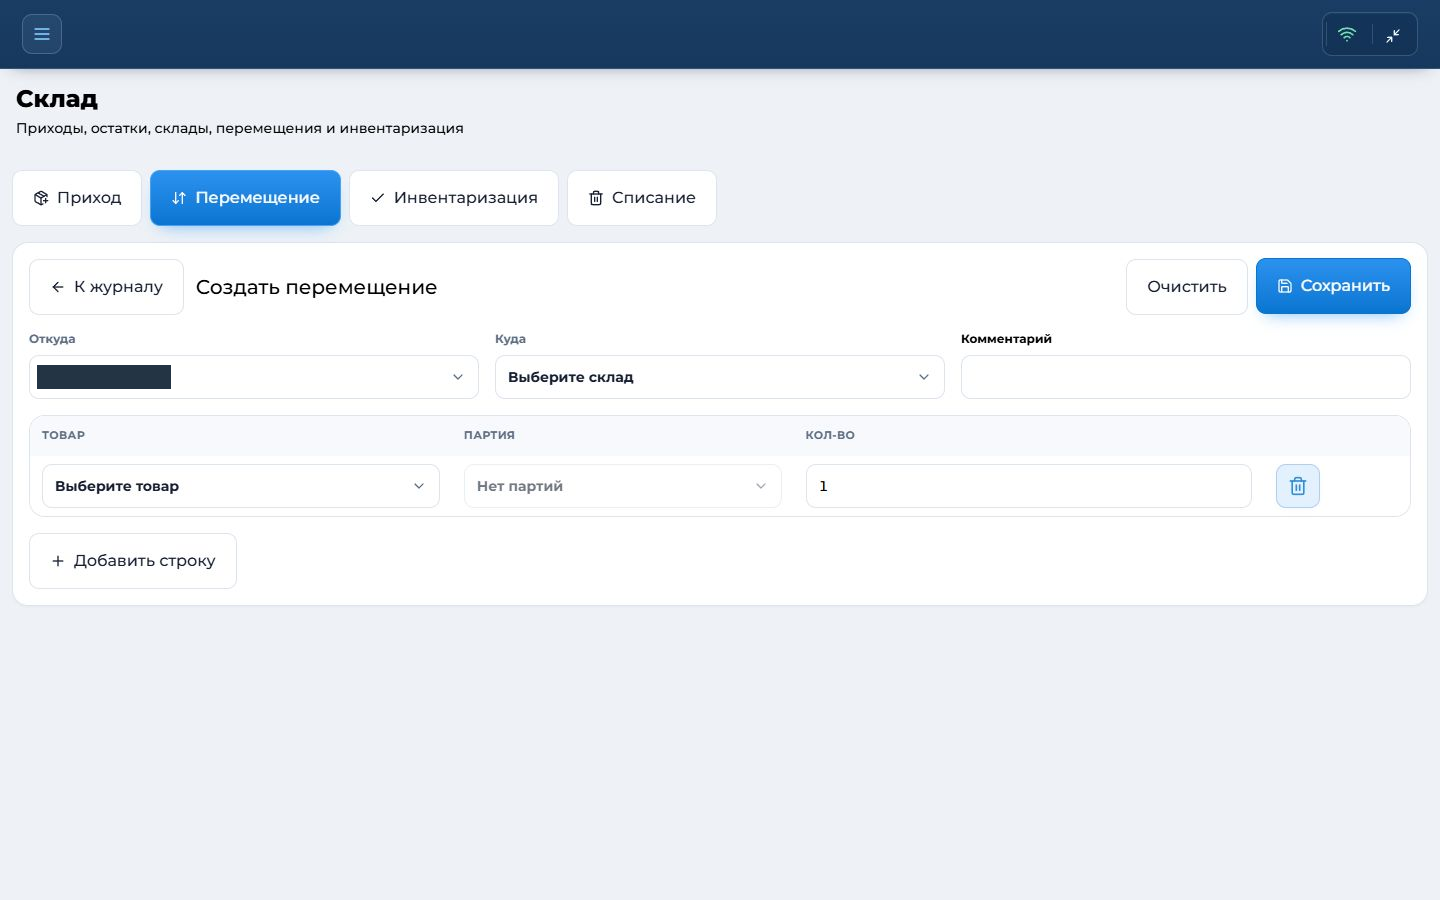Click the collapse fullscreen arrows icon
This screenshot has width=1440, height=900.
[x=1393, y=35]
